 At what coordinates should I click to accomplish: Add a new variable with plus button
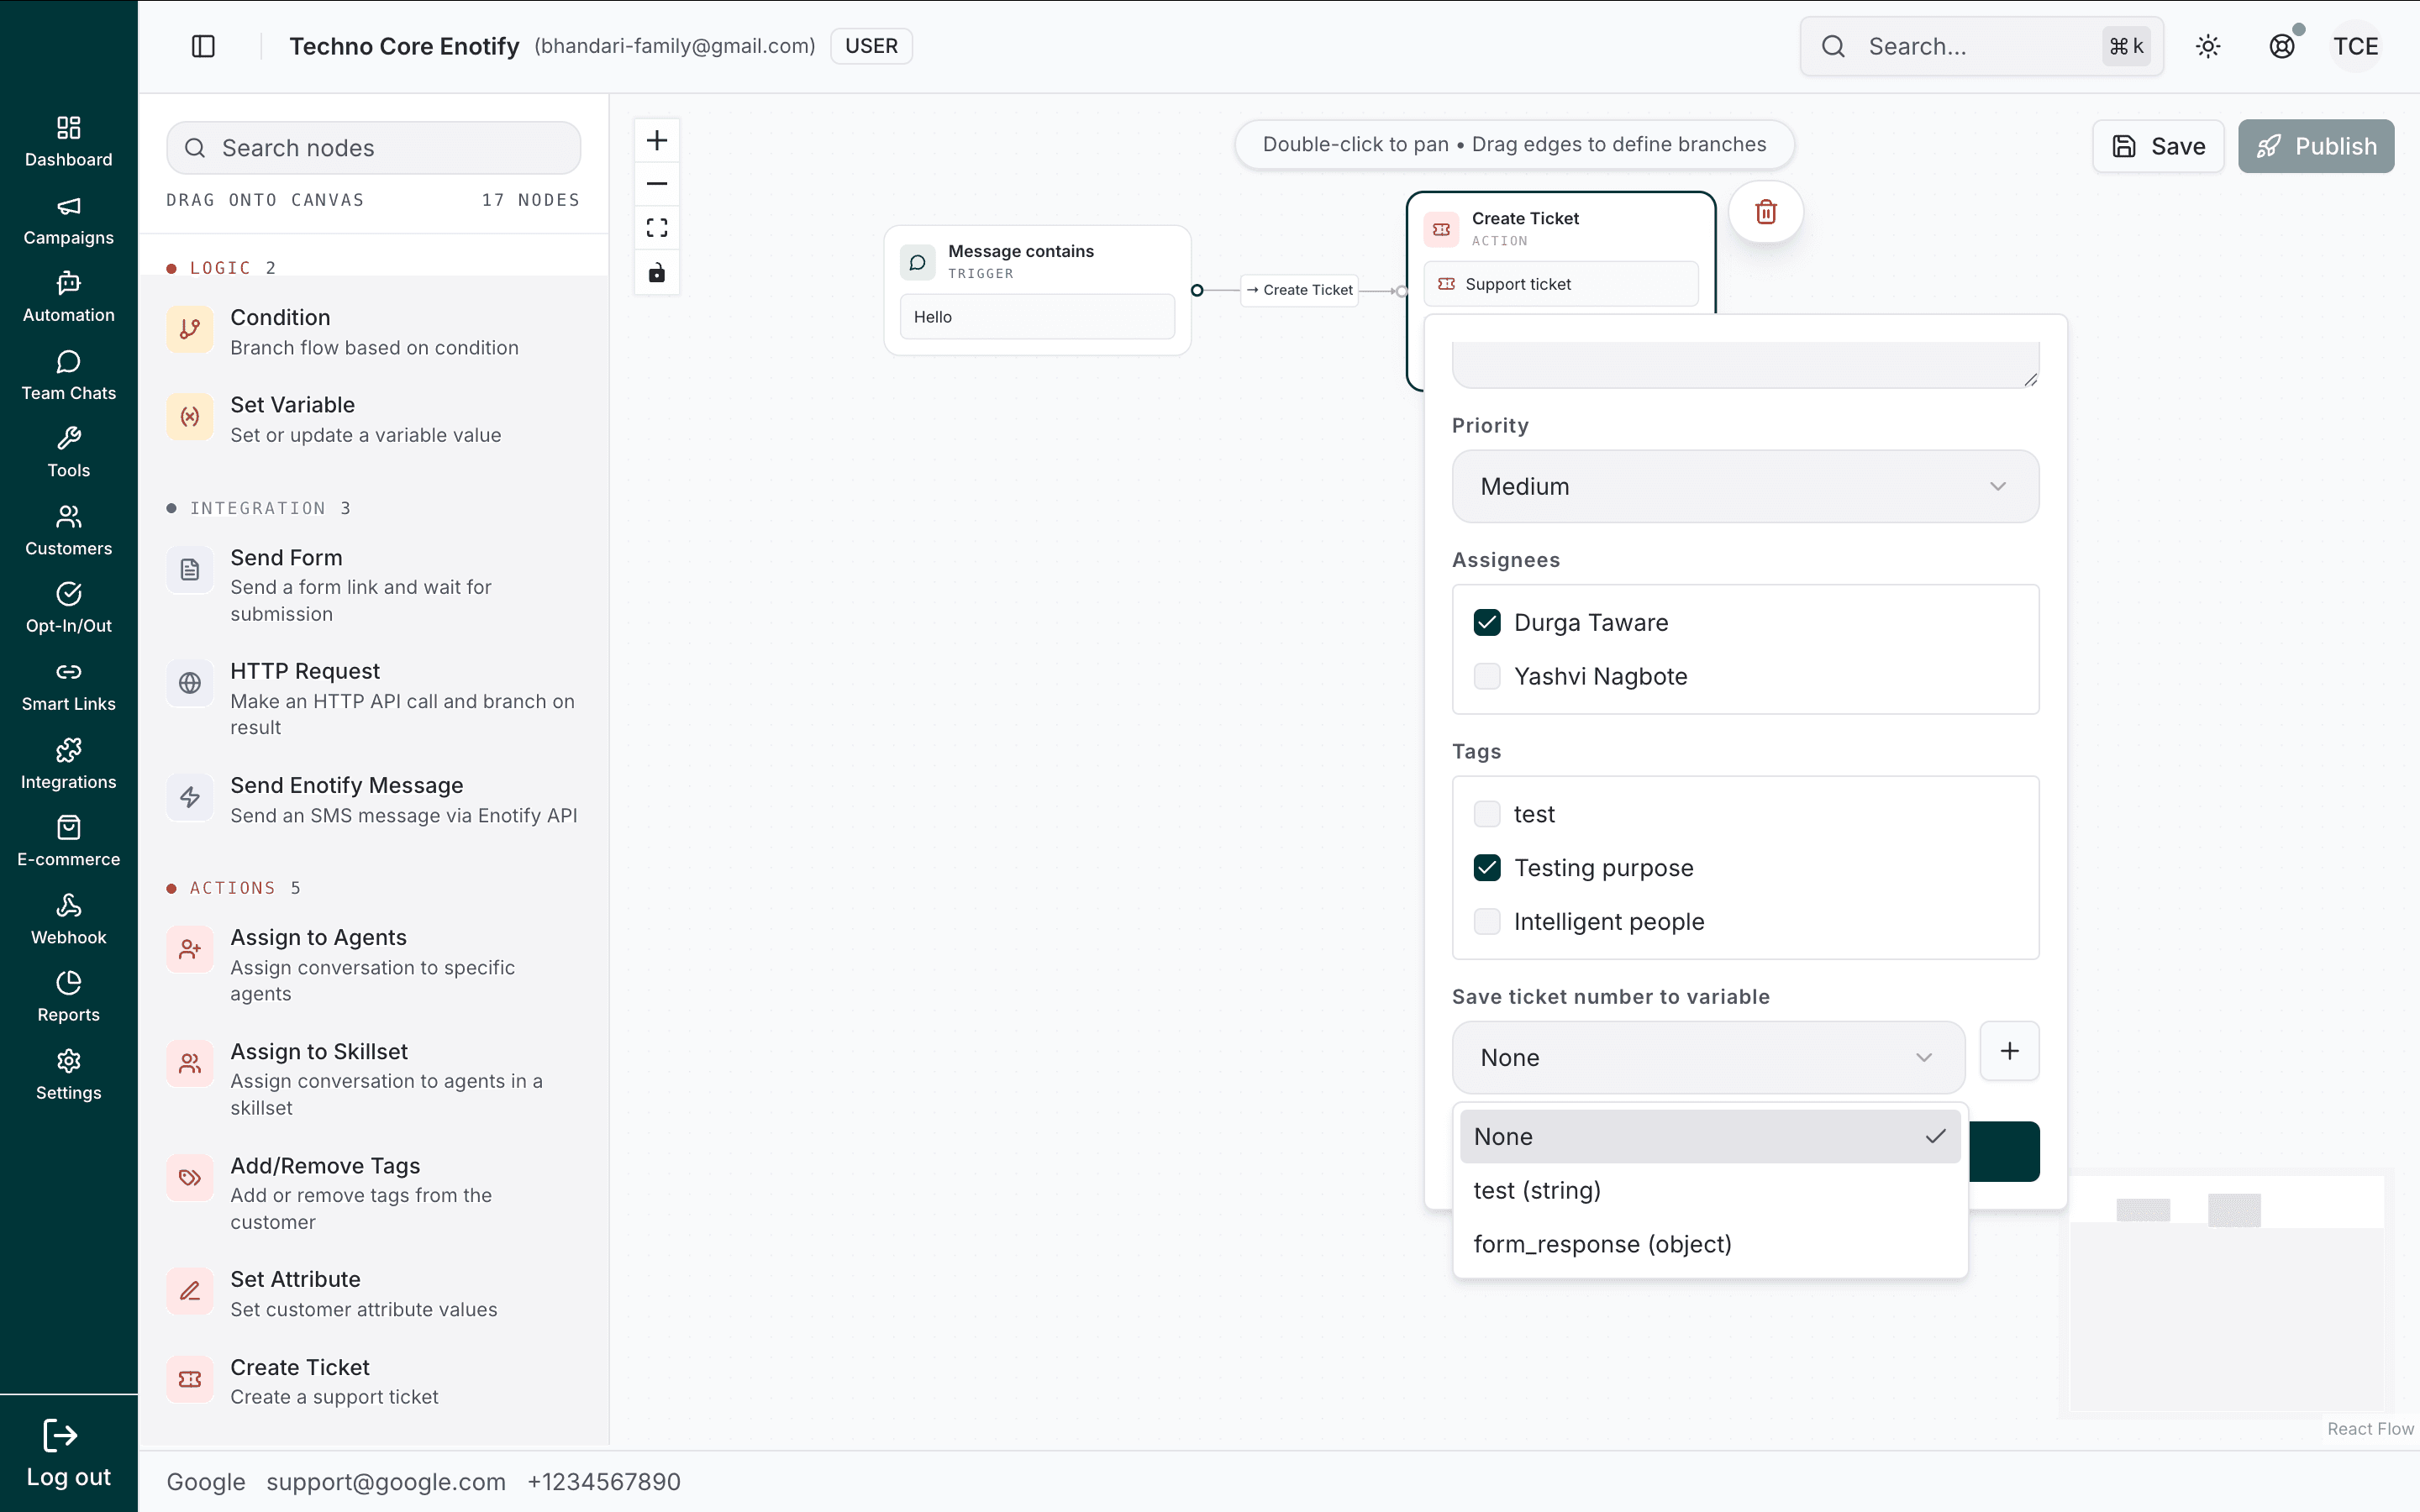tap(2009, 1051)
